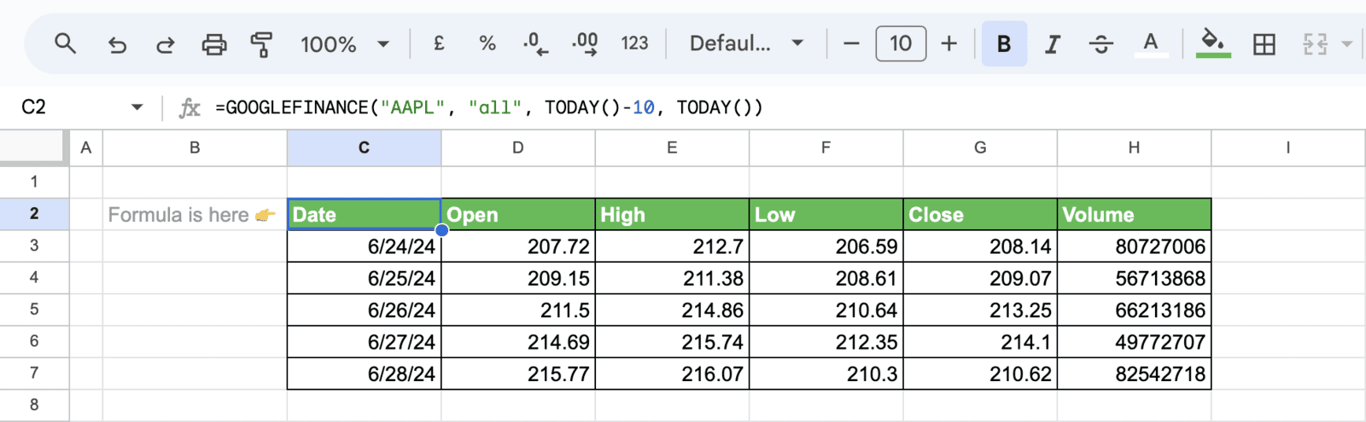Decrease decimal places
1366x422 pixels.
[x=536, y=44]
